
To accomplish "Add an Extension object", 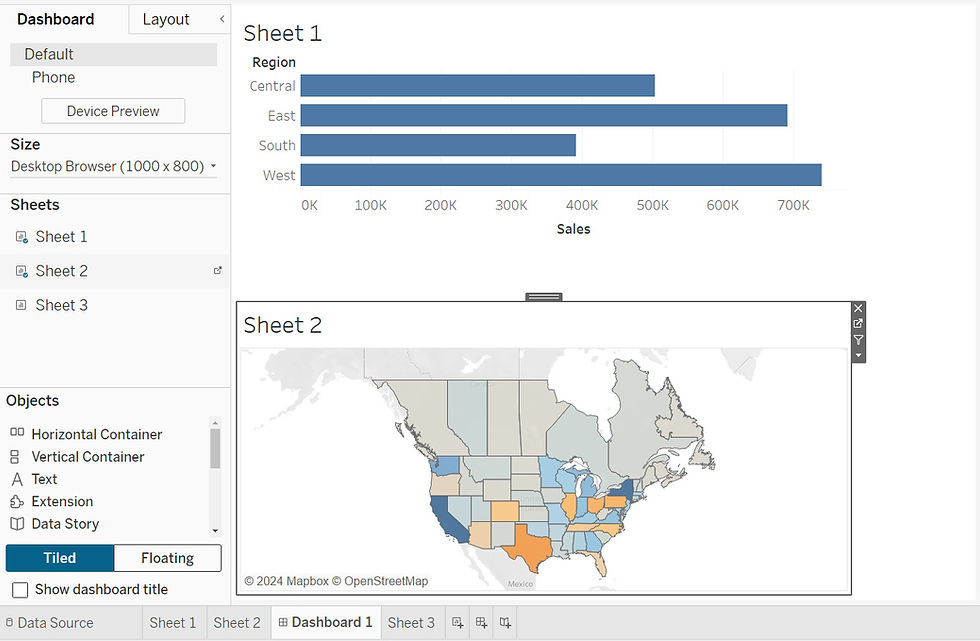I will [x=63, y=501].
